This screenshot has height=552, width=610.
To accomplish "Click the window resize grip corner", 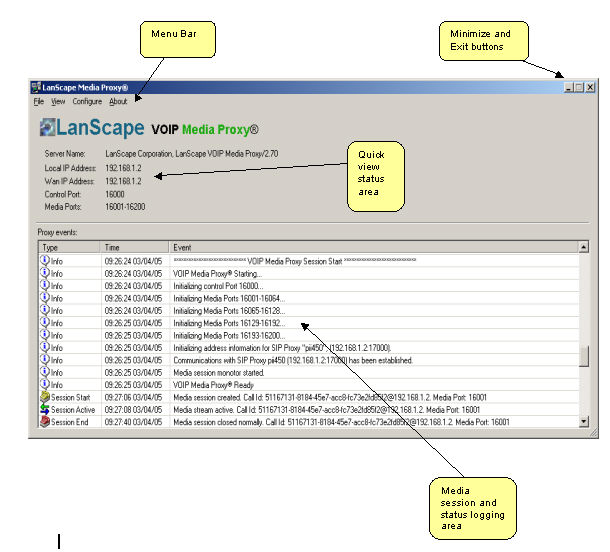I will click(594, 433).
